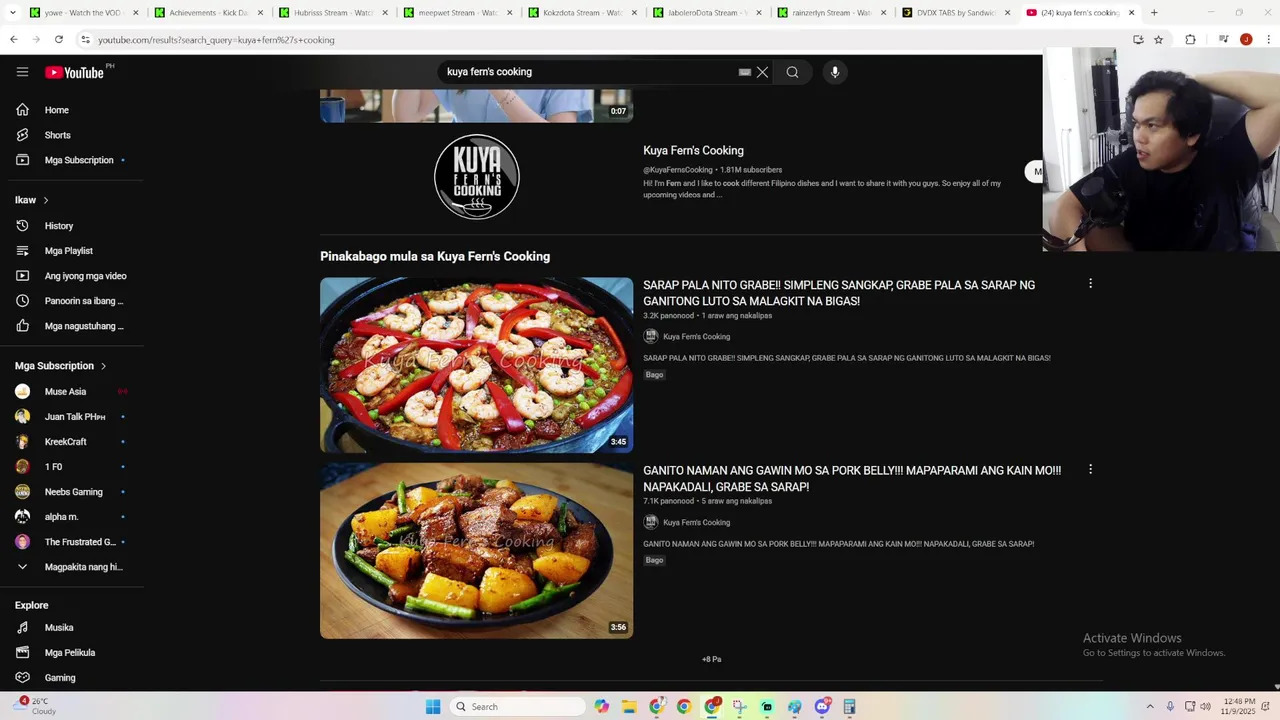The height and width of the screenshot is (720, 1280).
Task: Click The Frustrated G... avatar icon
Action: (x=22, y=542)
